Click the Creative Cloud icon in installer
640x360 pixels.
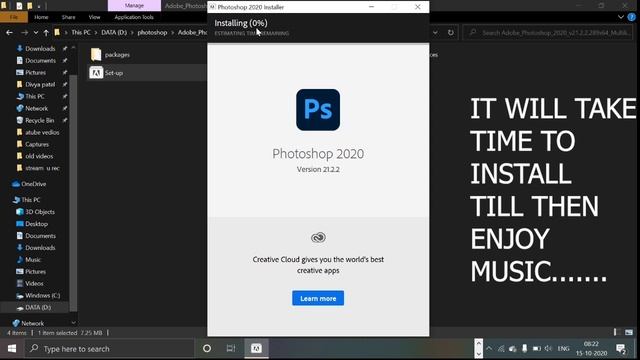[318, 237]
